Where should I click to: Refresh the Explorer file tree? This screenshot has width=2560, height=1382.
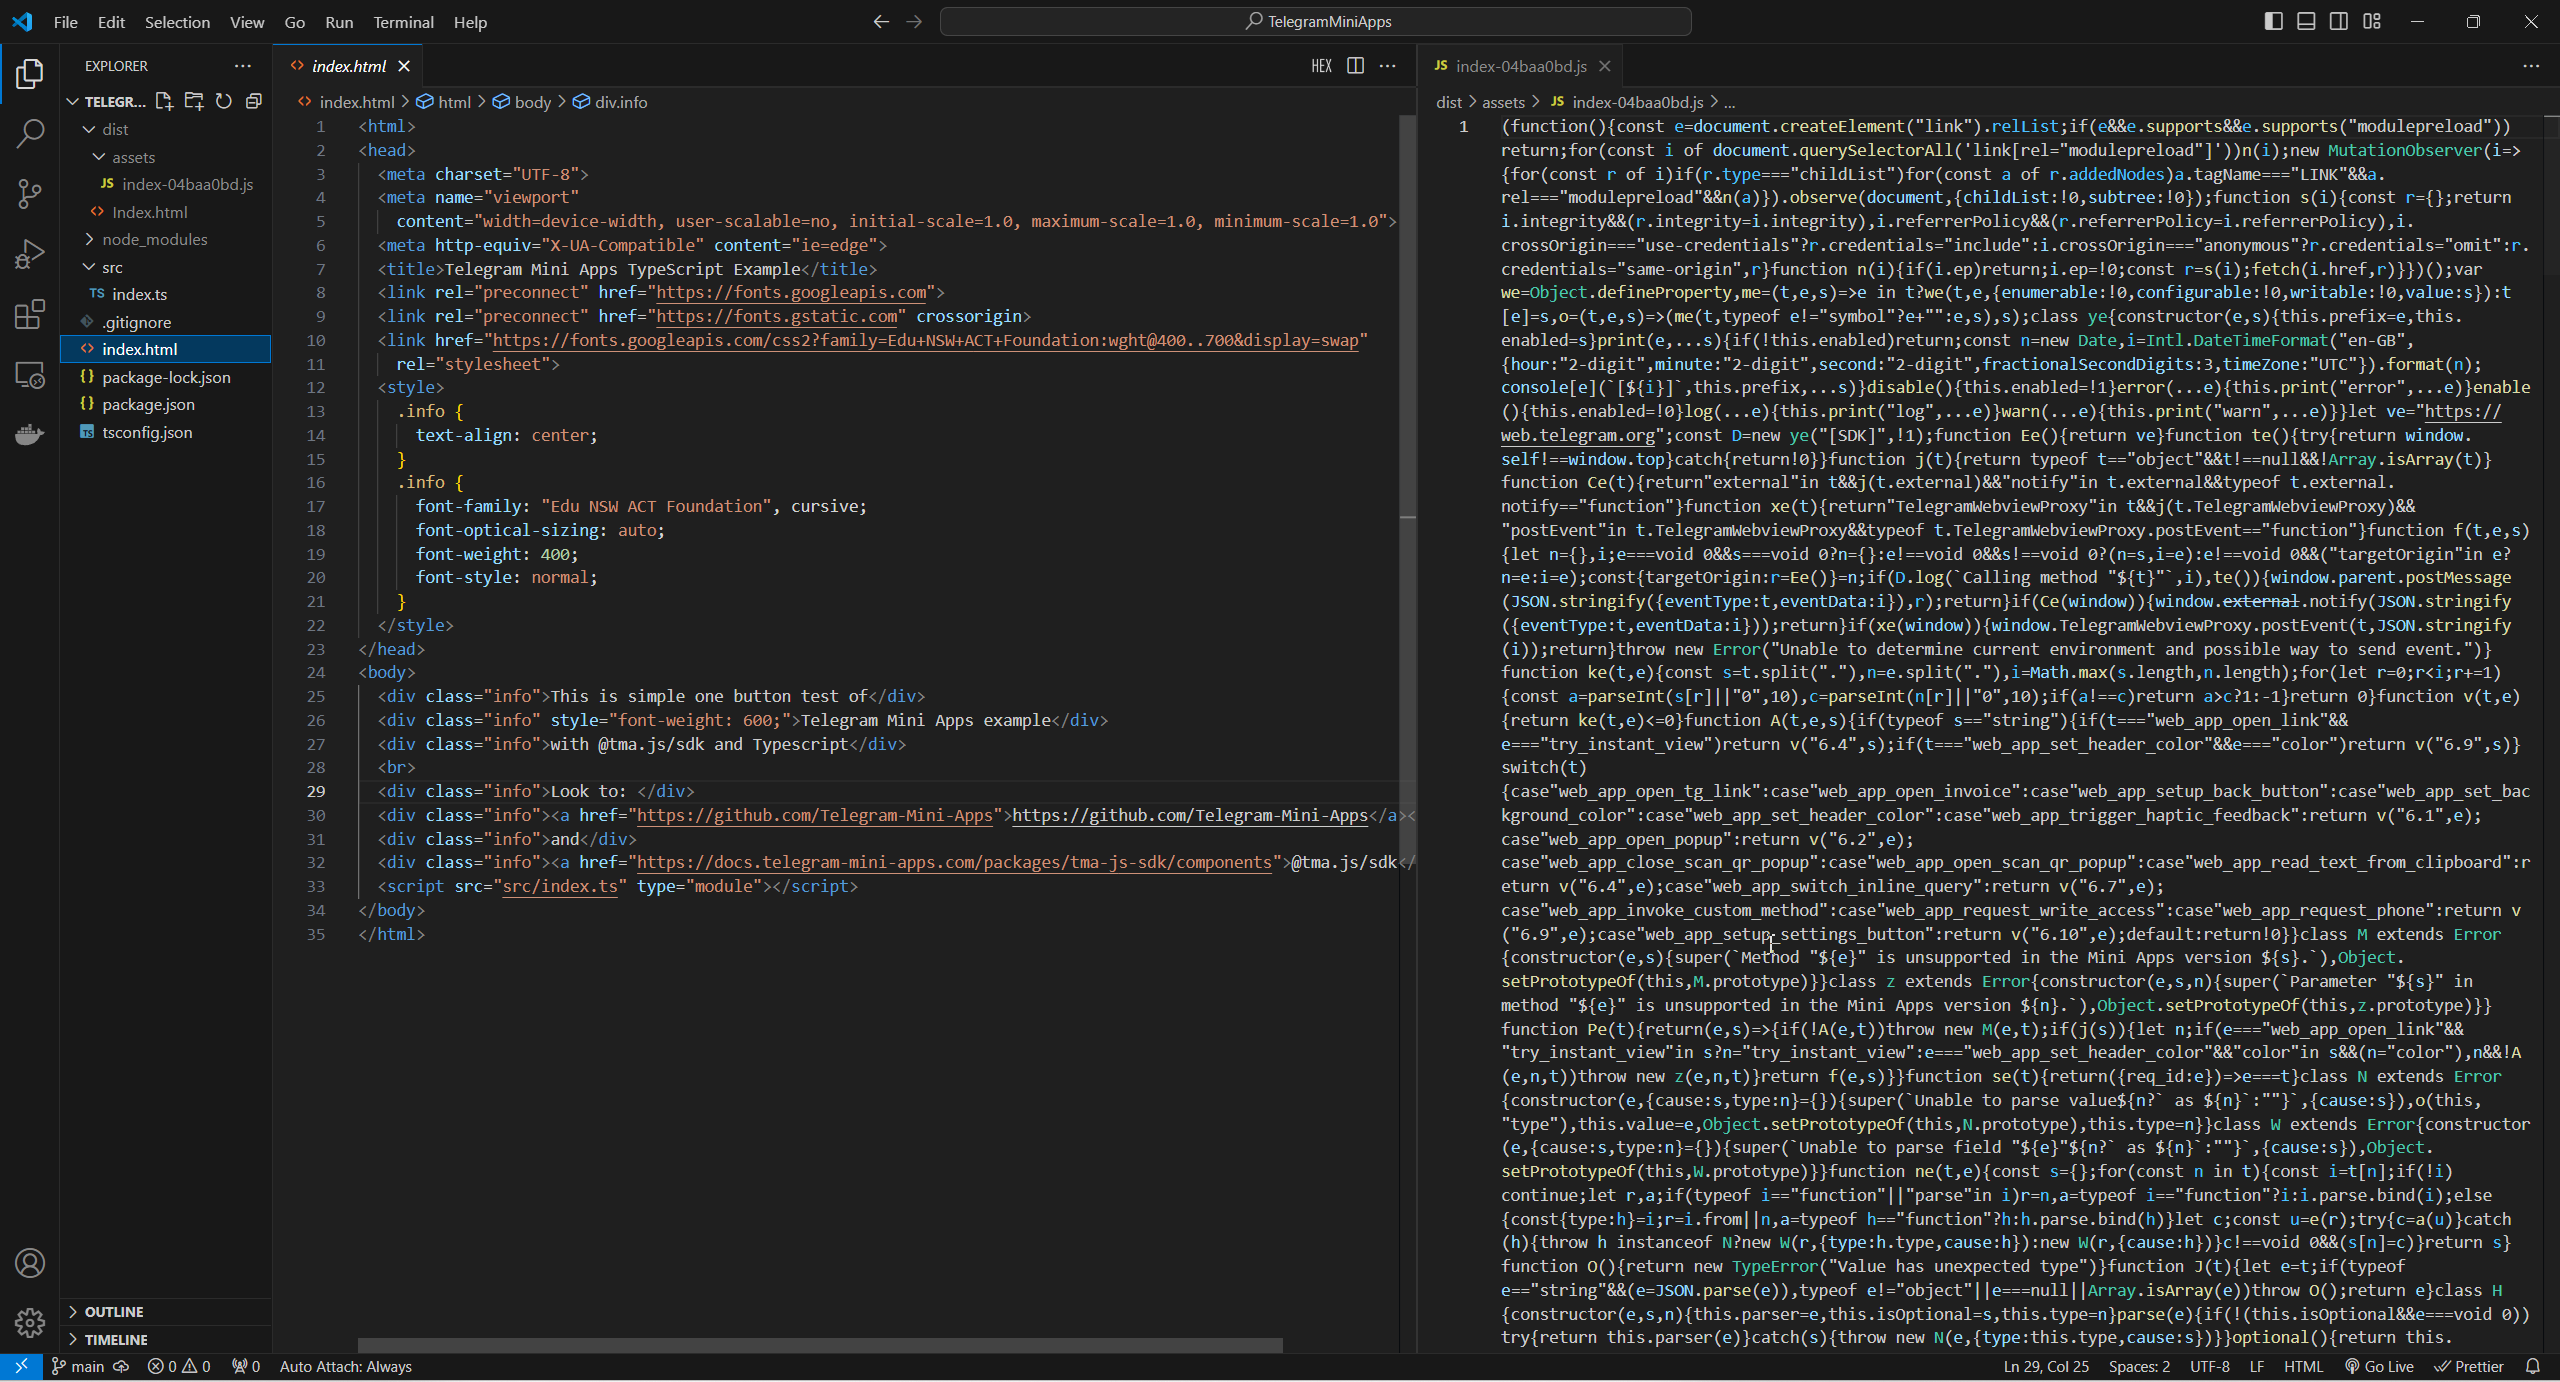pos(224,101)
